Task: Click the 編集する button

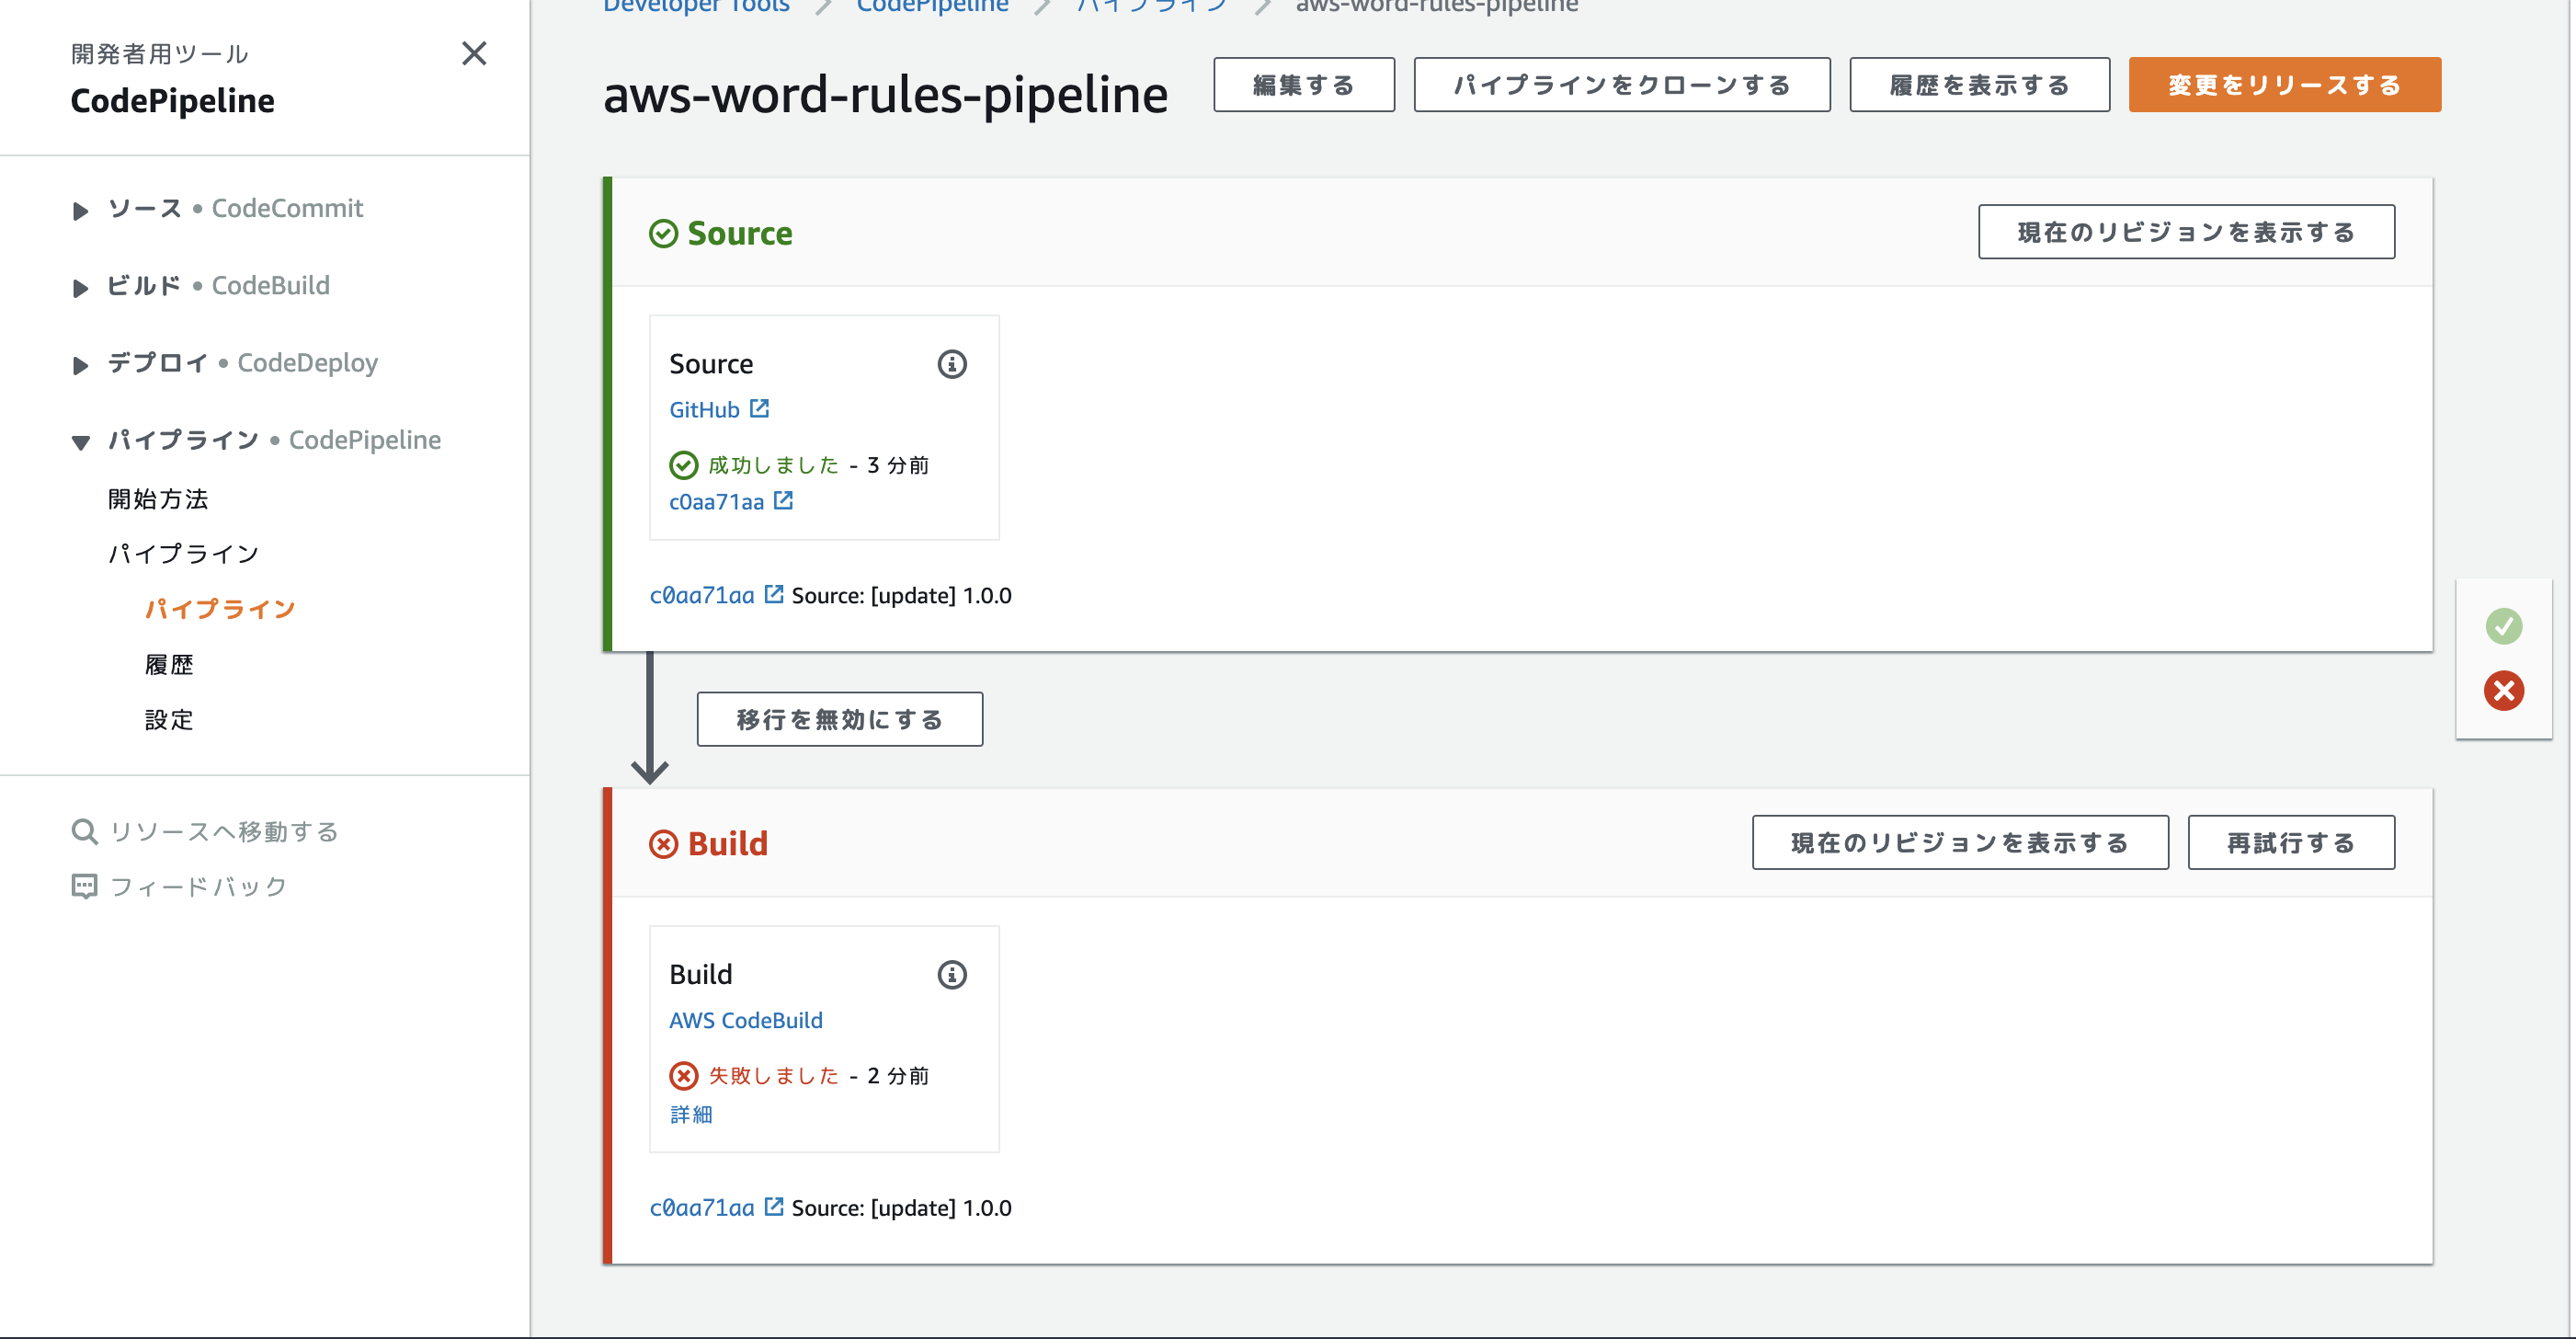Action: point(1303,85)
